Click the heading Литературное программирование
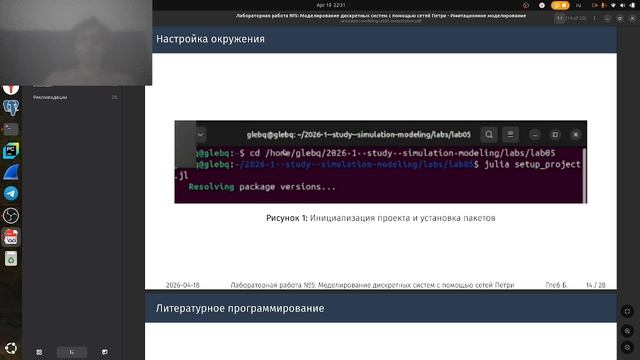 click(x=240, y=308)
